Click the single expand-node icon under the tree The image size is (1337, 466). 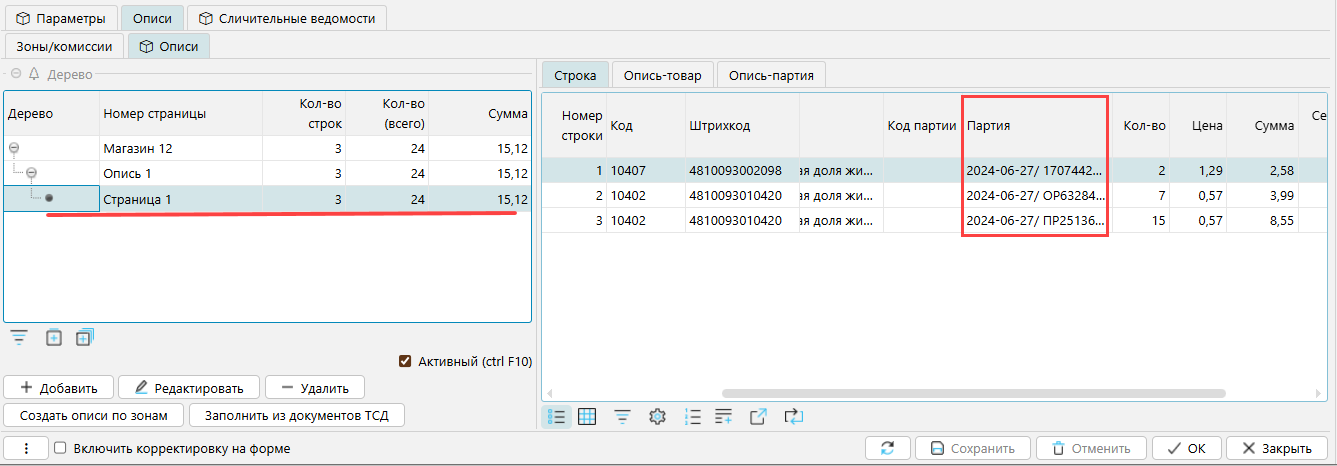tap(54, 338)
